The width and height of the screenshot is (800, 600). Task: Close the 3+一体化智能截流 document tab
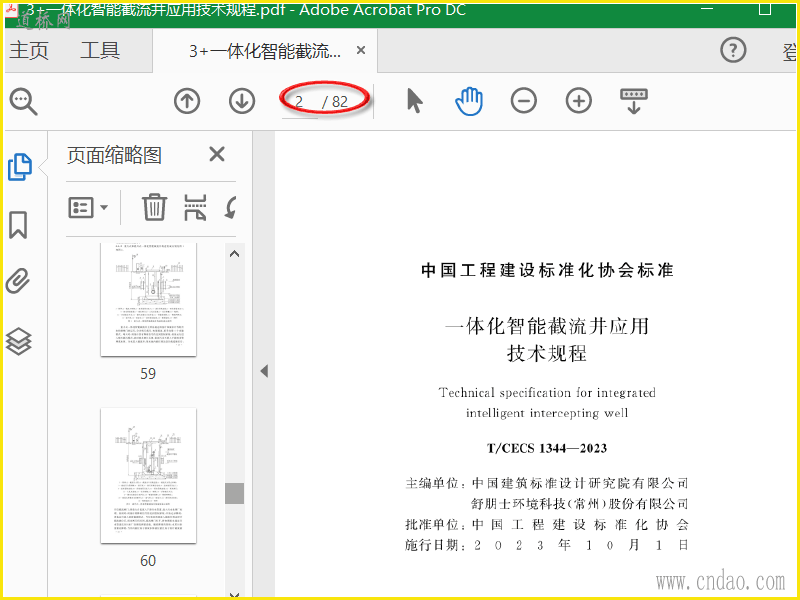361,51
